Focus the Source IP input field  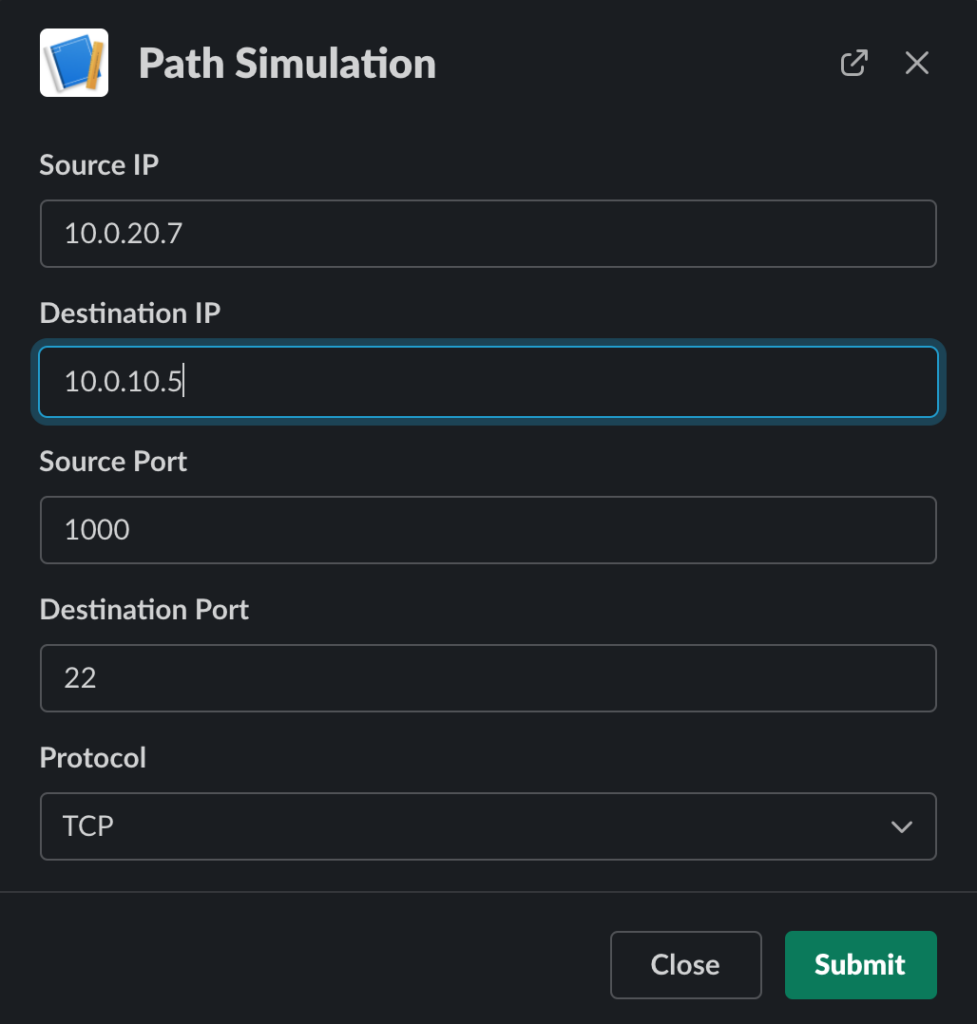(x=488, y=234)
